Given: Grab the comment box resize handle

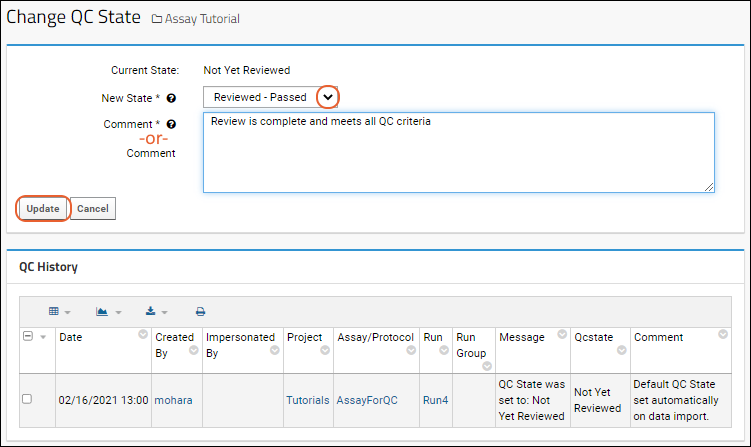Looking at the screenshot, I should tap(709, 187).
